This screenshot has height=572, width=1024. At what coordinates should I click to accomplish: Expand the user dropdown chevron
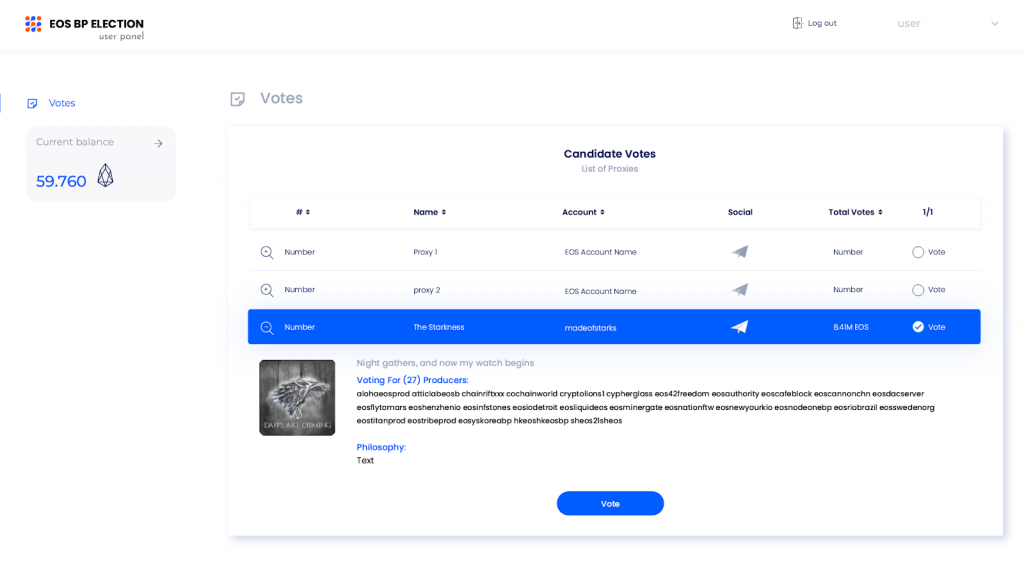(x=995, y=24)
